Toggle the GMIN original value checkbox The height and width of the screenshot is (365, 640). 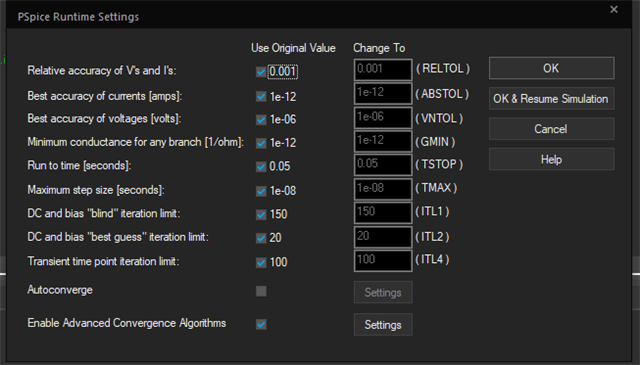pos(261,143)
